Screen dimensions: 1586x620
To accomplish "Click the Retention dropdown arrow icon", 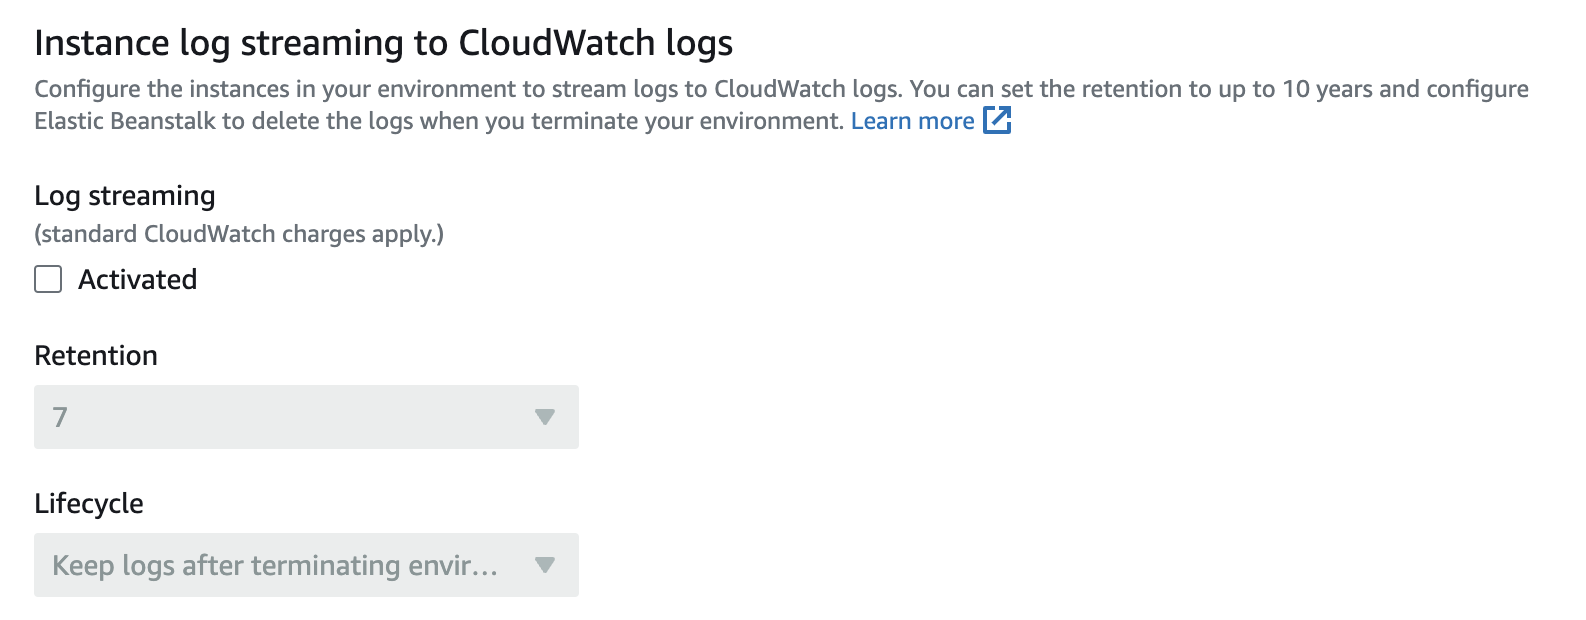I will point(545,417).
